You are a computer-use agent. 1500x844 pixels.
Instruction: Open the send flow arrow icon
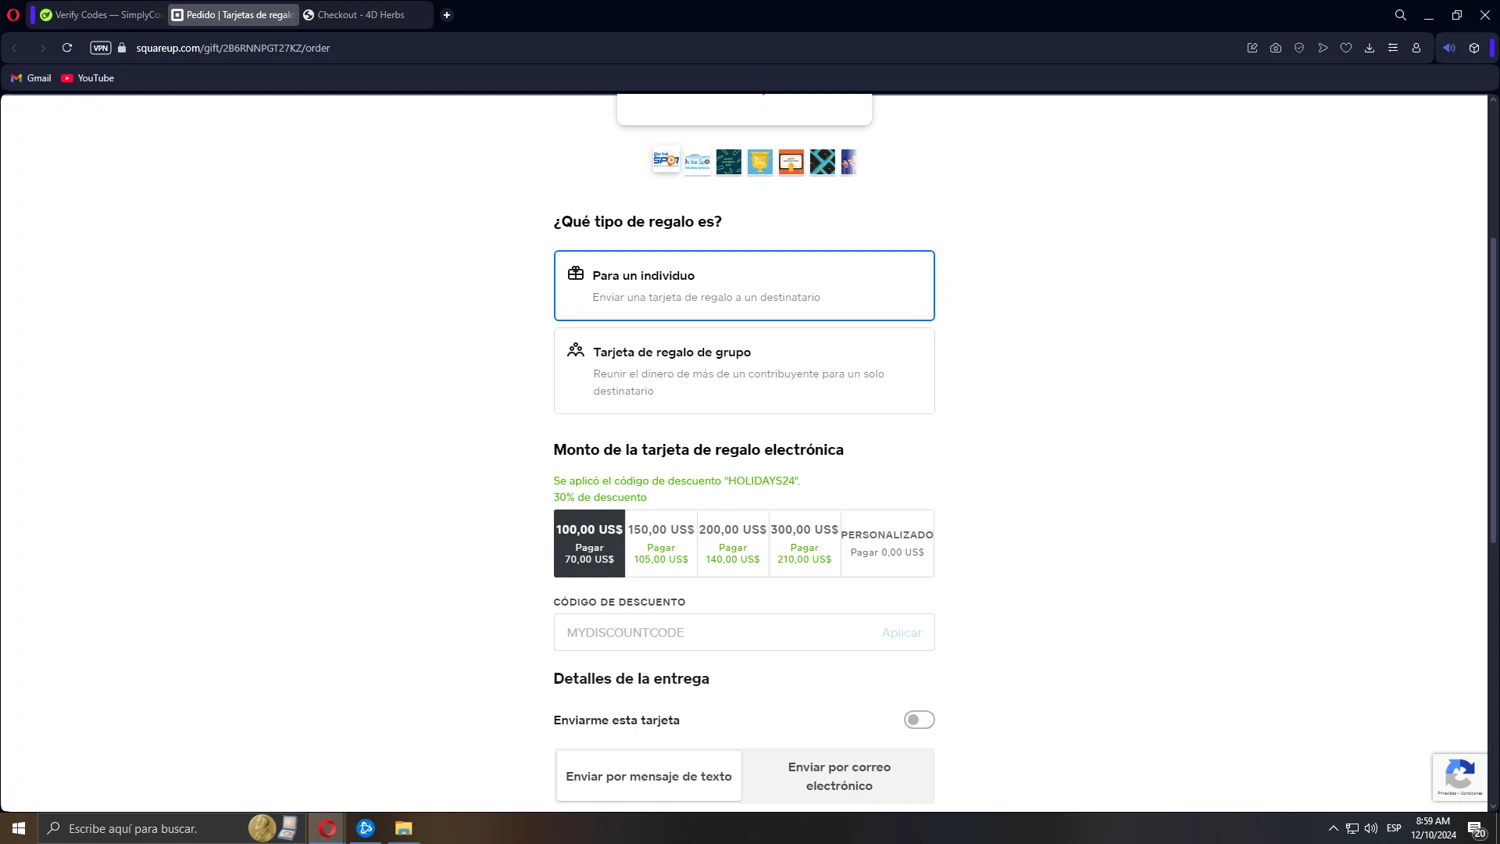pos(1323,48)
